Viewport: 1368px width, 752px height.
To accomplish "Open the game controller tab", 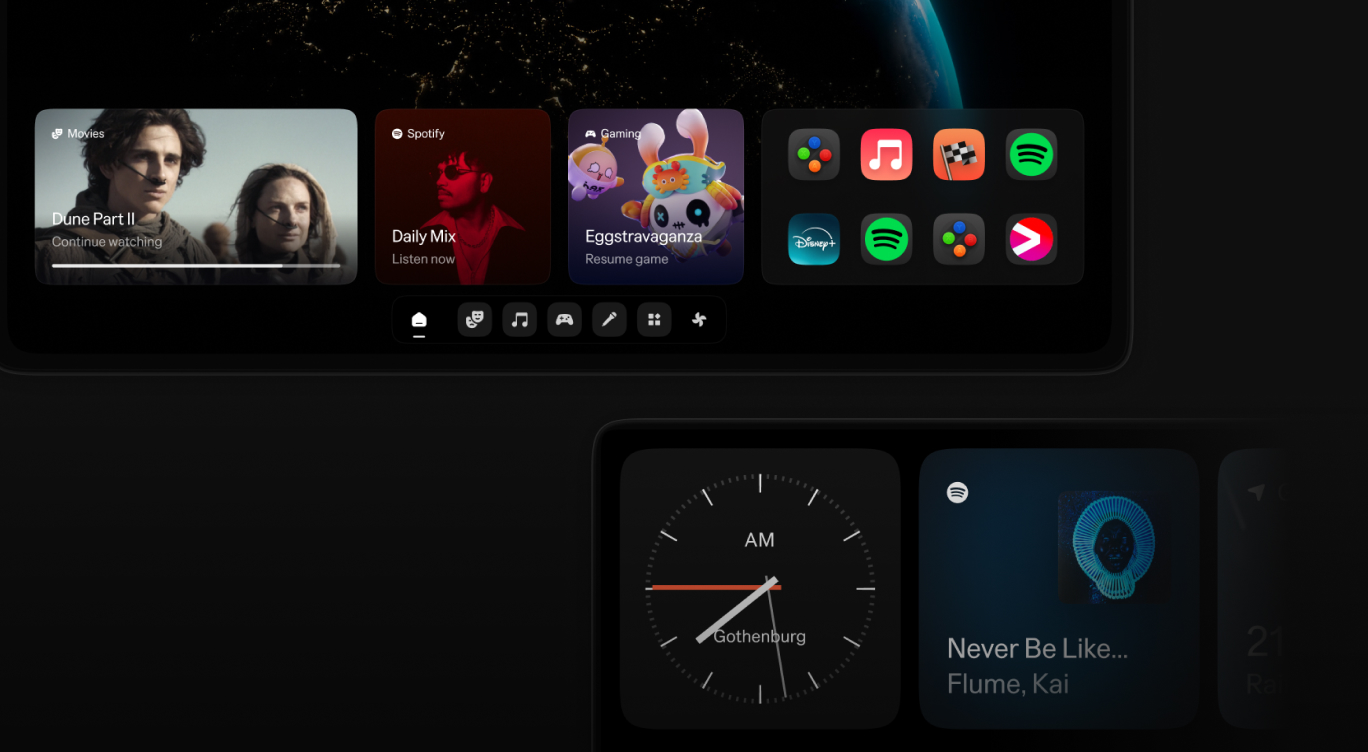I will (565, 320).
